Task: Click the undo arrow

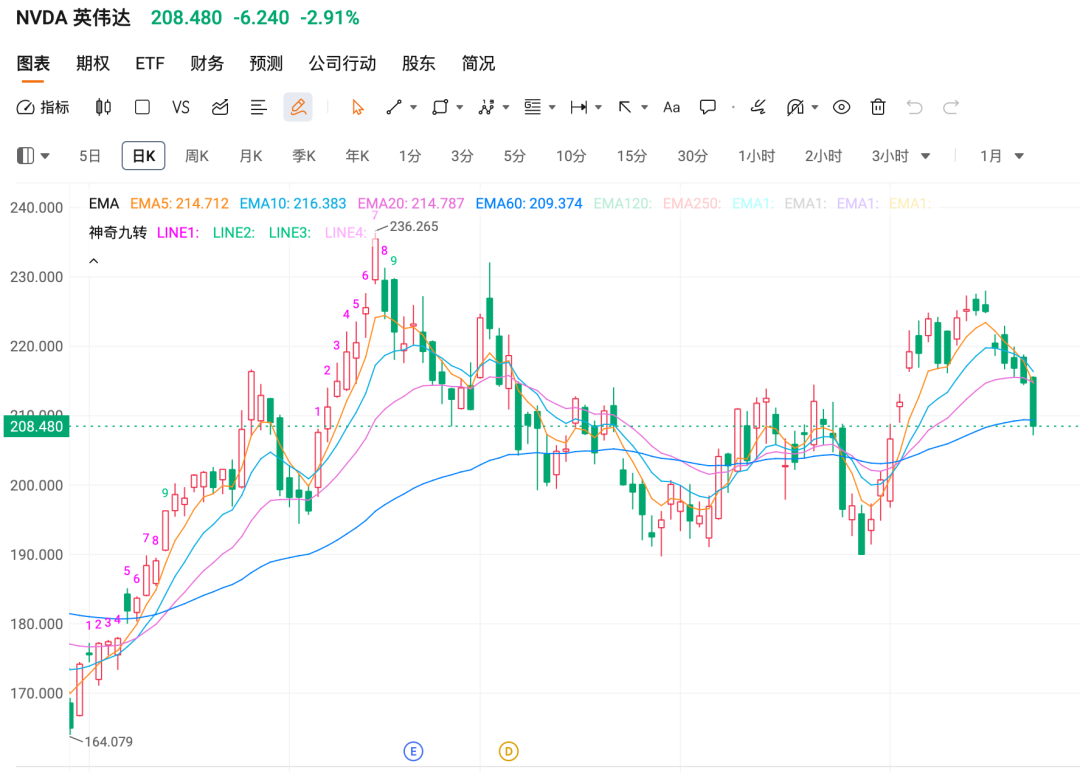Action: click(x=915, y=107)
